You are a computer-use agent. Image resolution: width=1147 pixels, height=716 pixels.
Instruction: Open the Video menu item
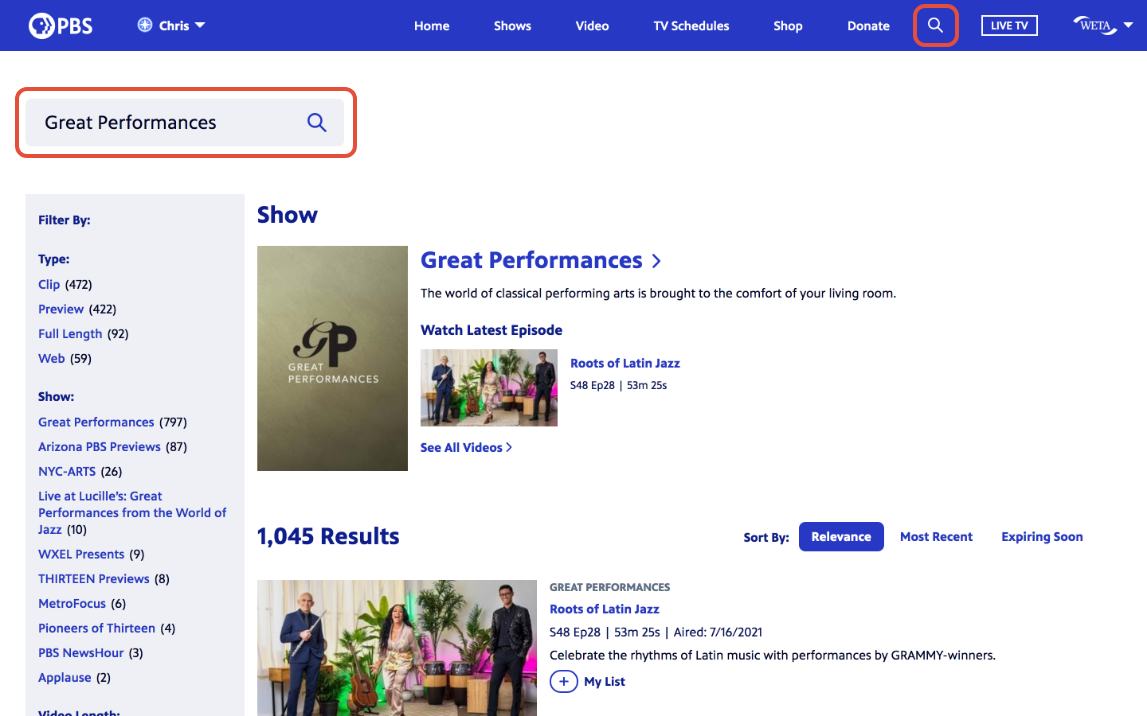(x=592, y=26)
